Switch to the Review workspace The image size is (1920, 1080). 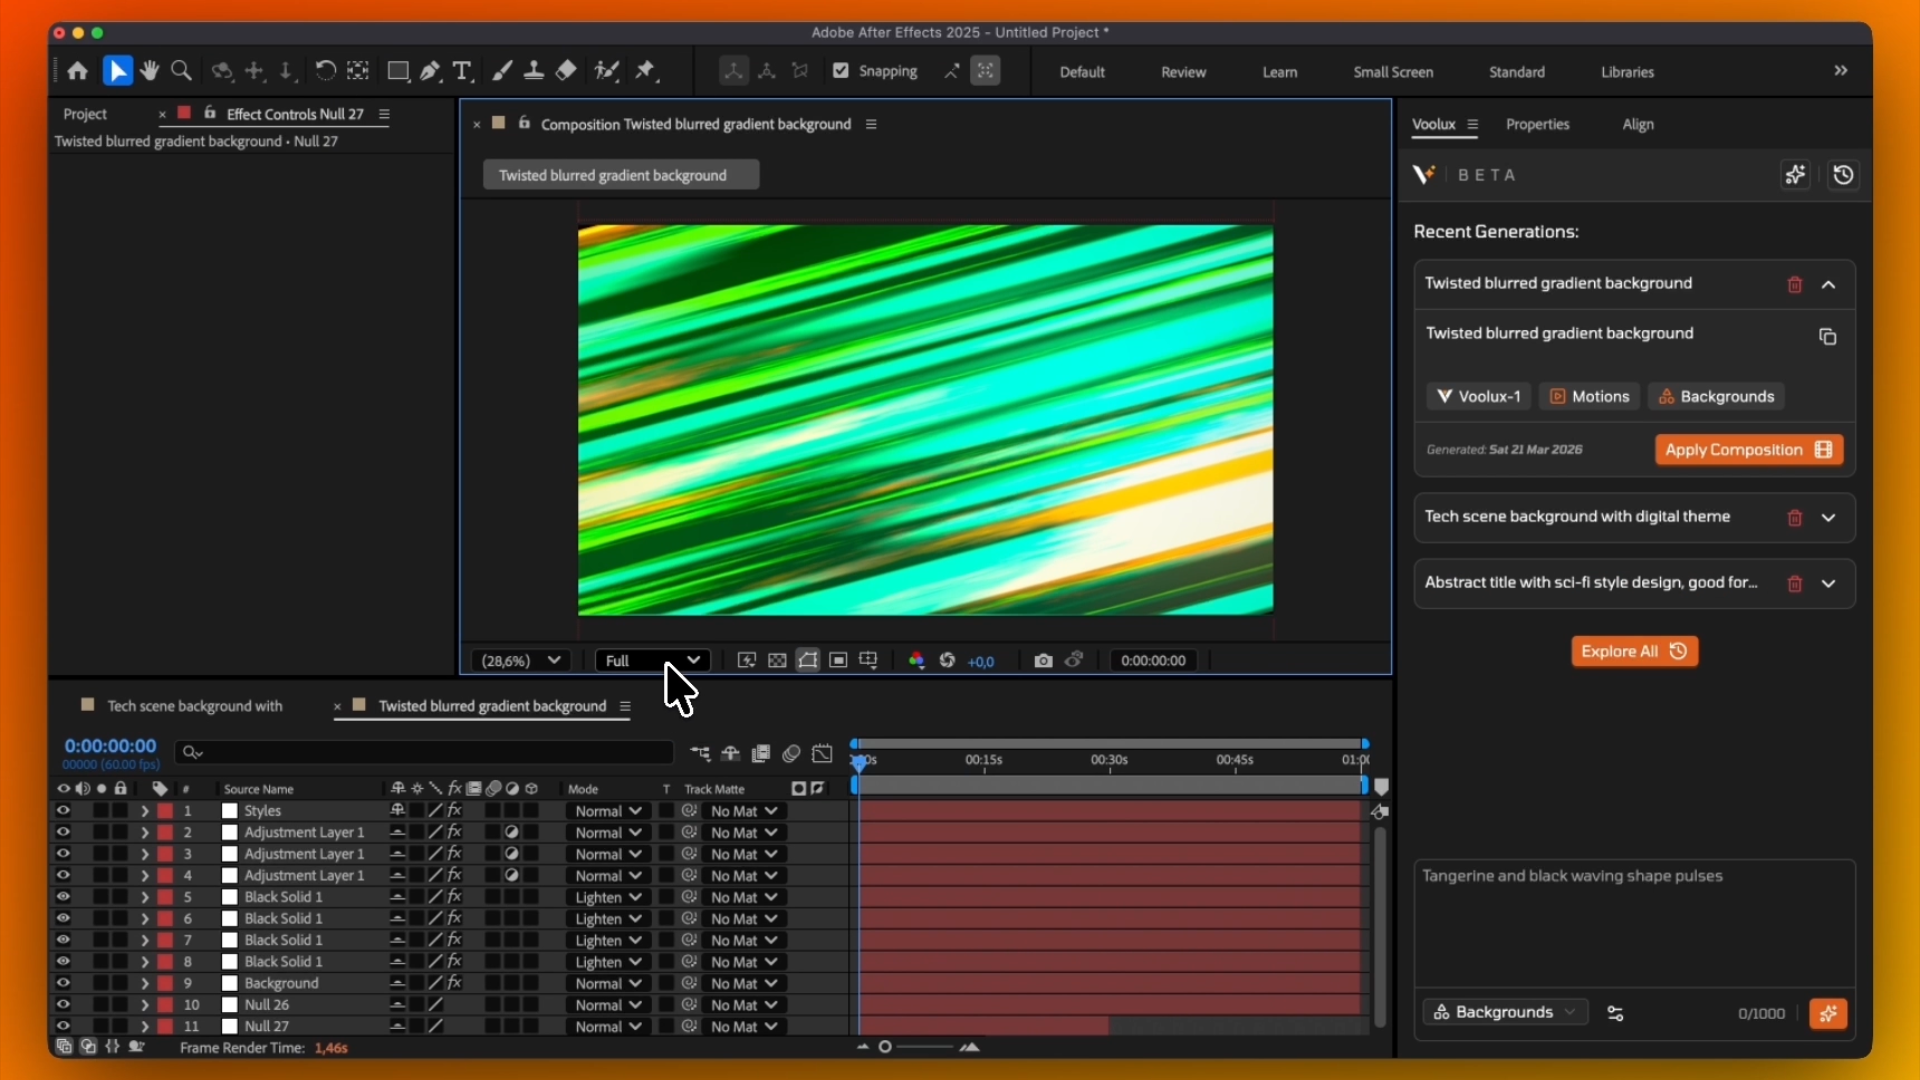pyautogui.click(x=1183, y=72)
